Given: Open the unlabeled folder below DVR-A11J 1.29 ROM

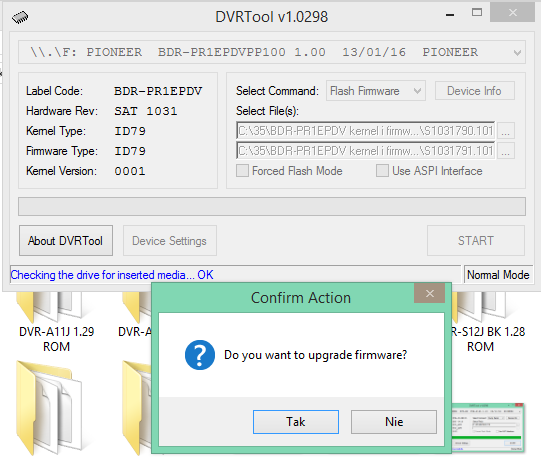Looking at the screenshot, I should pyautogui.click(x=50, y=407).
